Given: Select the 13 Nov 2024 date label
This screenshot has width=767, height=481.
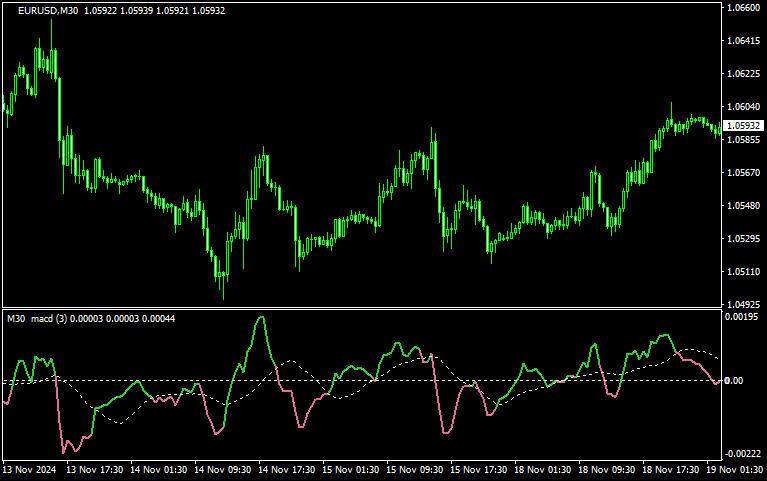Looking at the screenshot, I should (x=30, y=469).
